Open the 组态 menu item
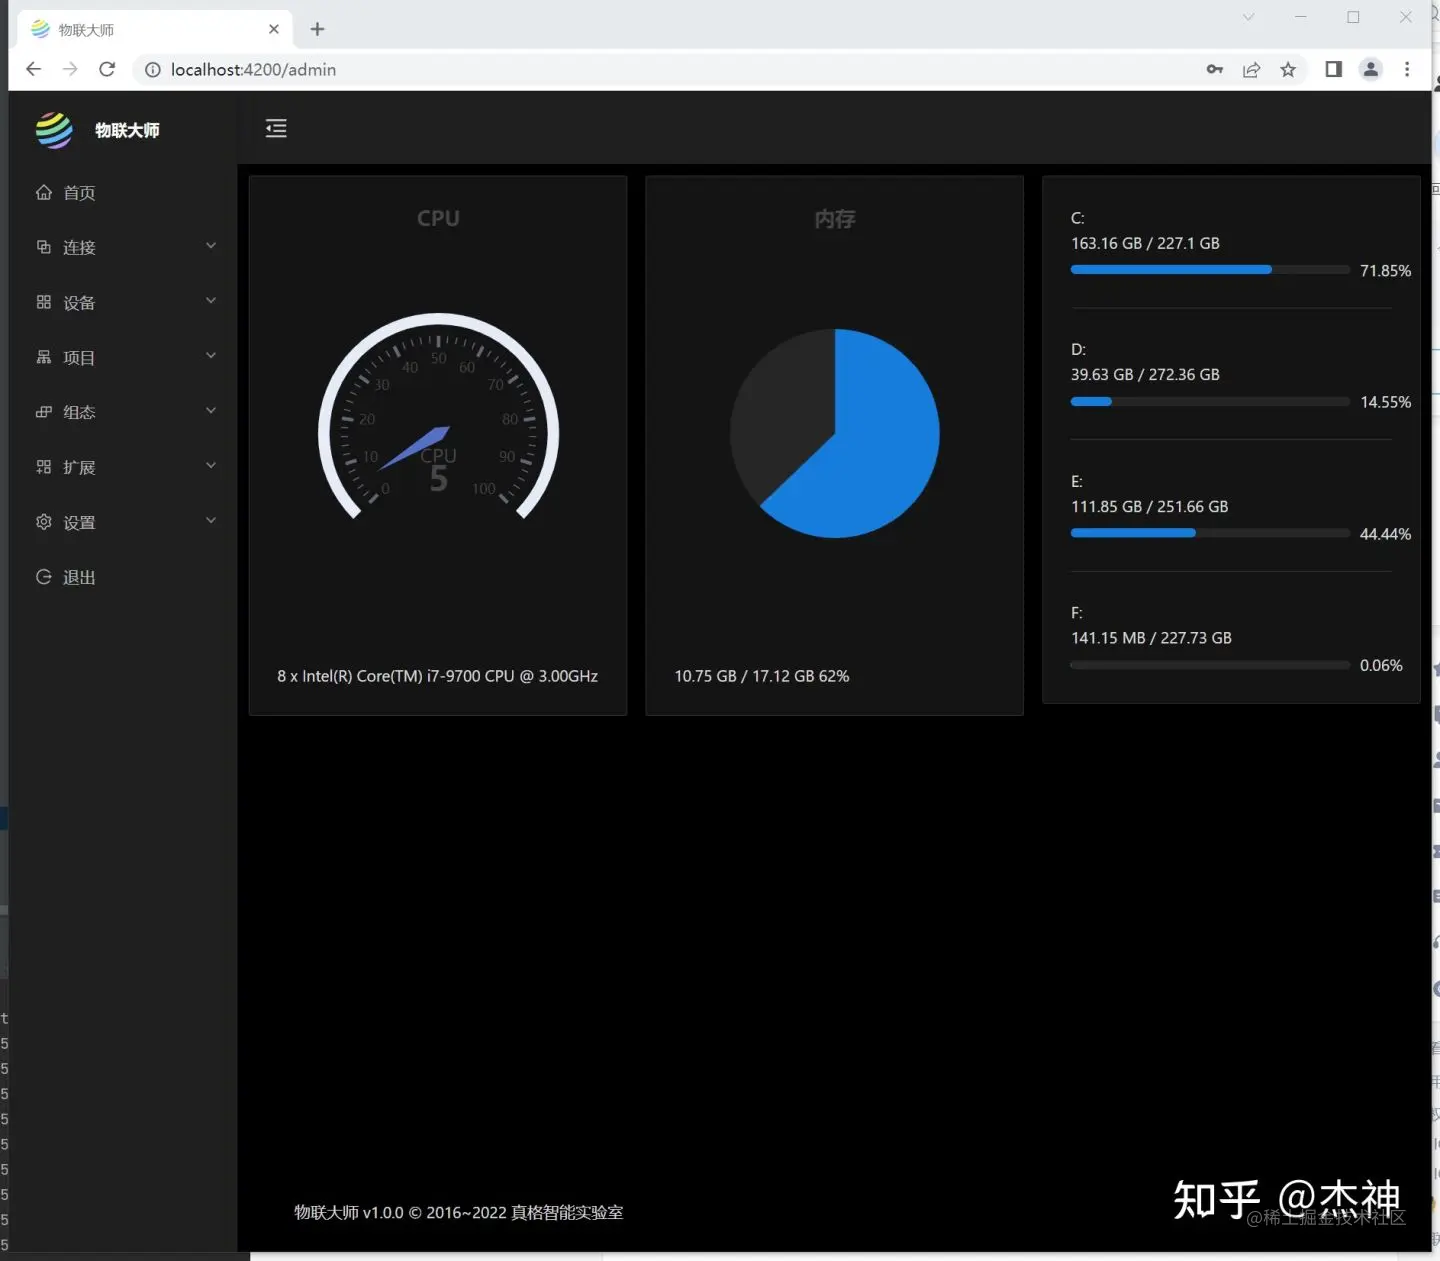This screenshot has width=1440, height=1261. (x=123, y=412)
